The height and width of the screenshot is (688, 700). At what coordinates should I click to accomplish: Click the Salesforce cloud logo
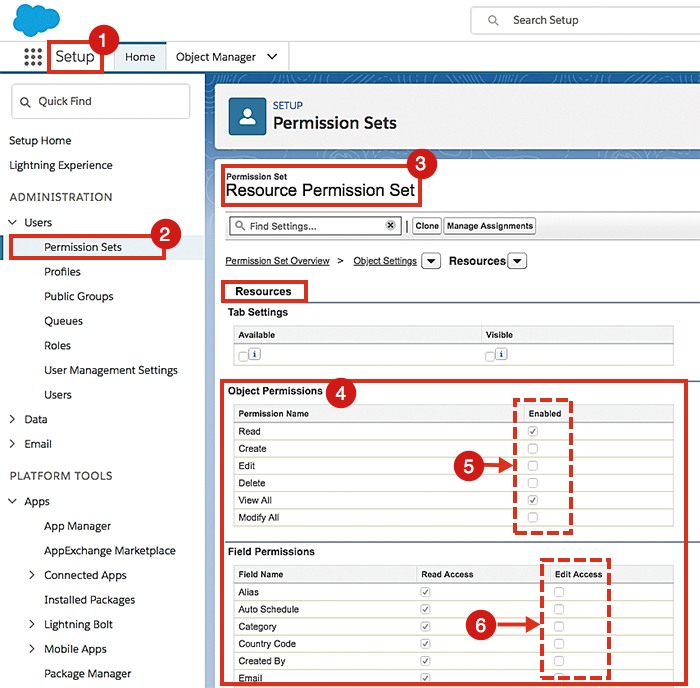pos(36,20)
